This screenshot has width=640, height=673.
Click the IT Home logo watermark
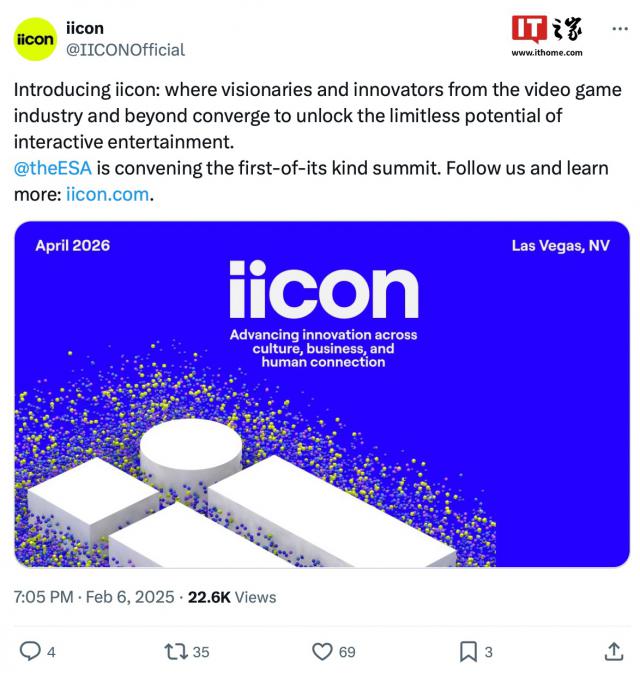[x=545, y=29]
